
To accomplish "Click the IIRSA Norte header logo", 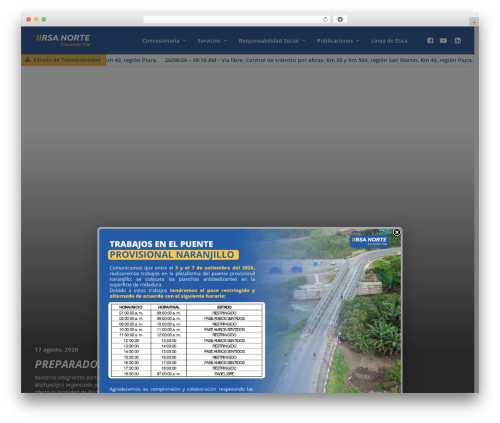I will tap(63, 40).
